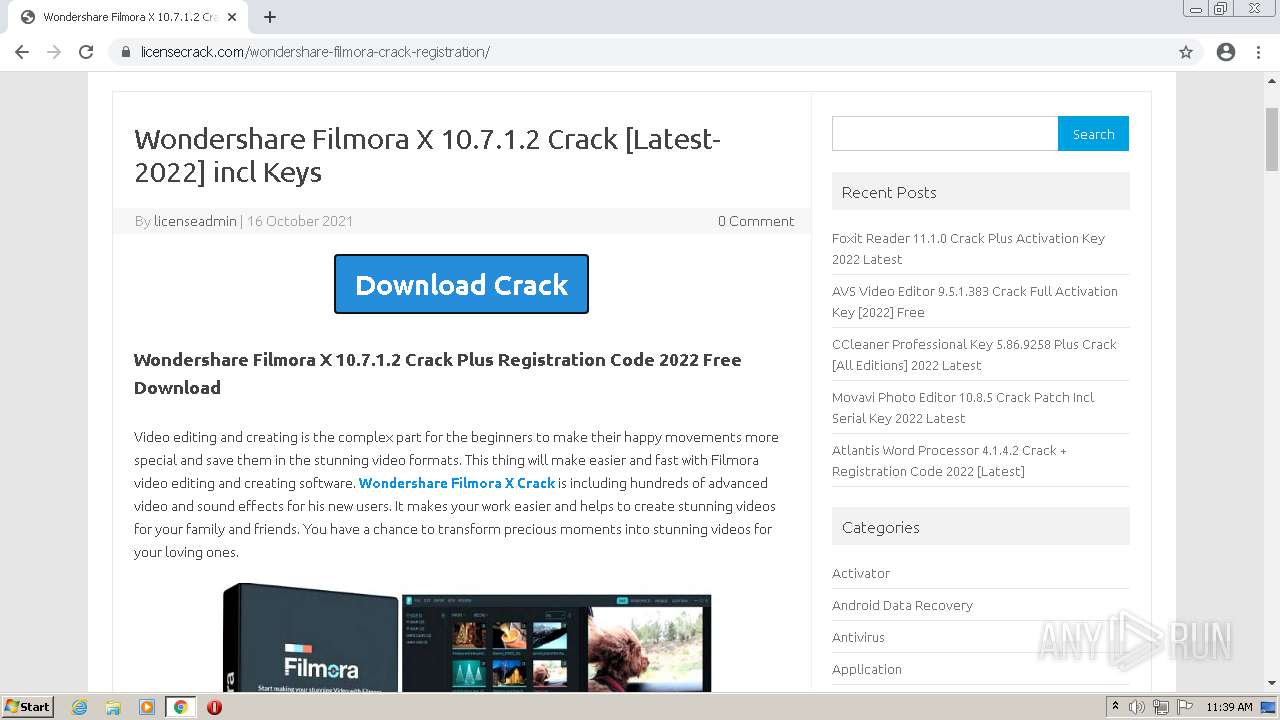Screen dimensions: 1280x720
Task: Open Atlantis Word Processor 4.1.4.2 Crack post
Action: [x=949, y=460]
